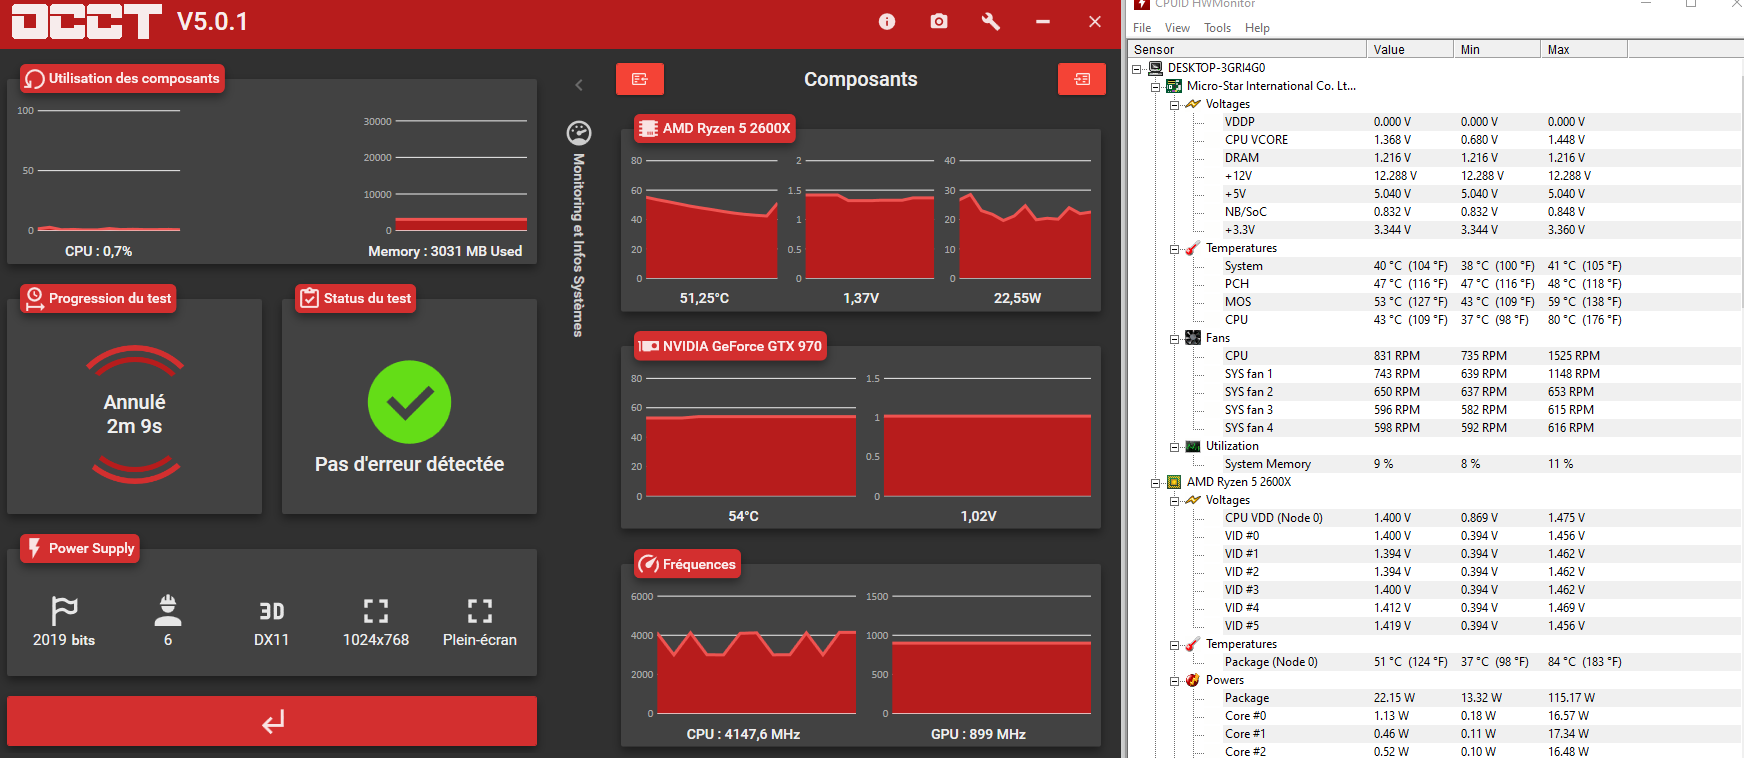Click the Sensor column header
Image resolution: width=1744 pixels, height=758 pixels.
coord(1247,49)
